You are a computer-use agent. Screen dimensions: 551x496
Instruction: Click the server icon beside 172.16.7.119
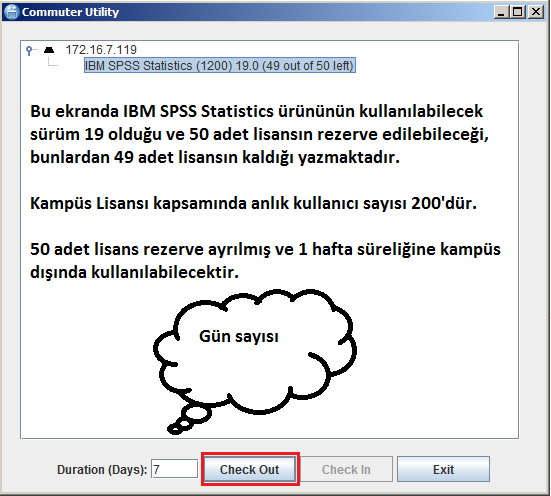(x=49, y=50)
